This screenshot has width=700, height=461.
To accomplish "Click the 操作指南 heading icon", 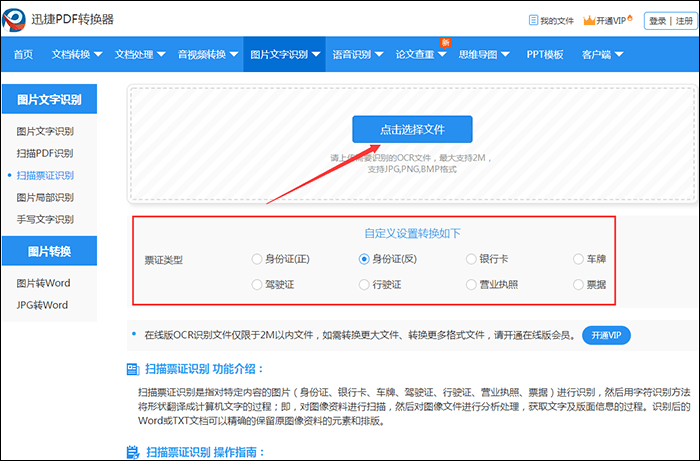I will [133, 452].
